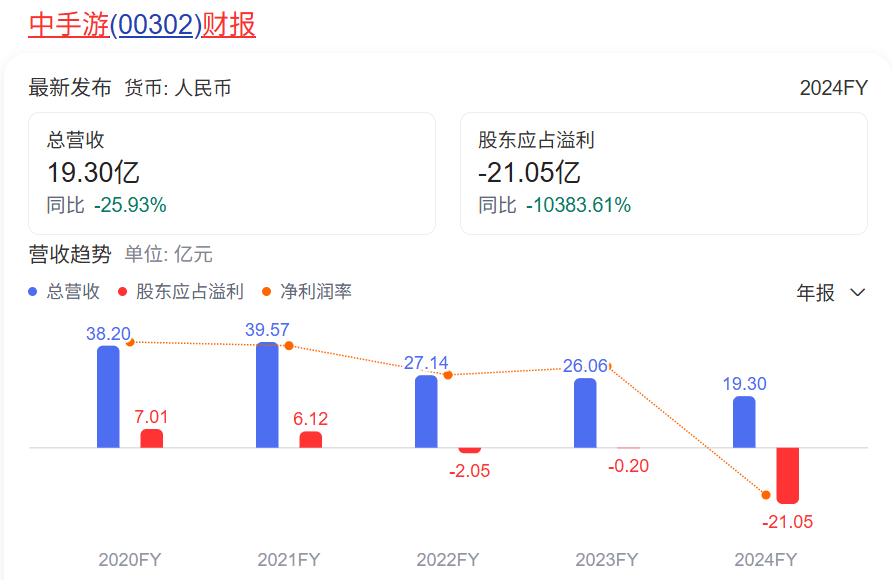Click the 2021FY blue revenue bar
This screenshot has height=580, width=892.
point(267,395)
